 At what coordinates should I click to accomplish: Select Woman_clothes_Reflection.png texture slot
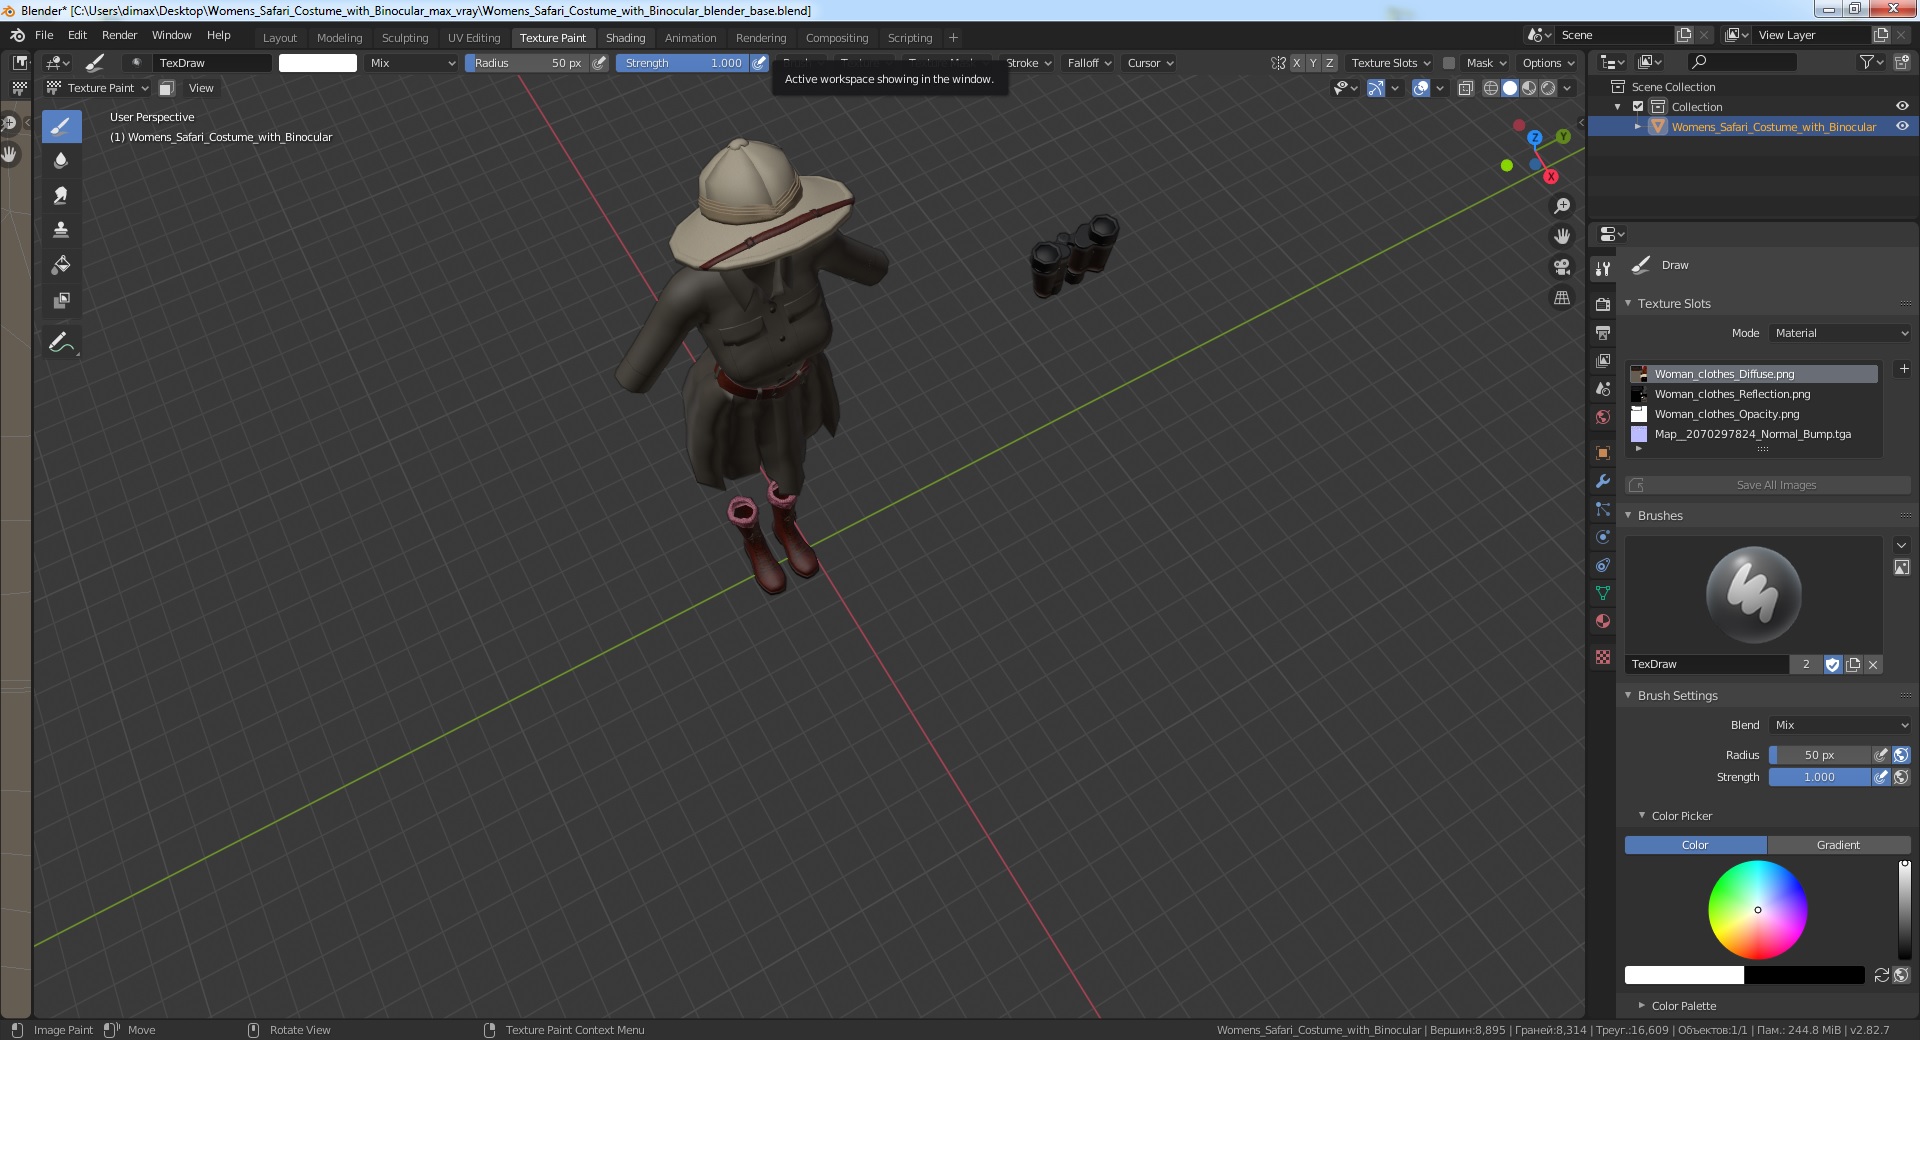point(1753,394)
